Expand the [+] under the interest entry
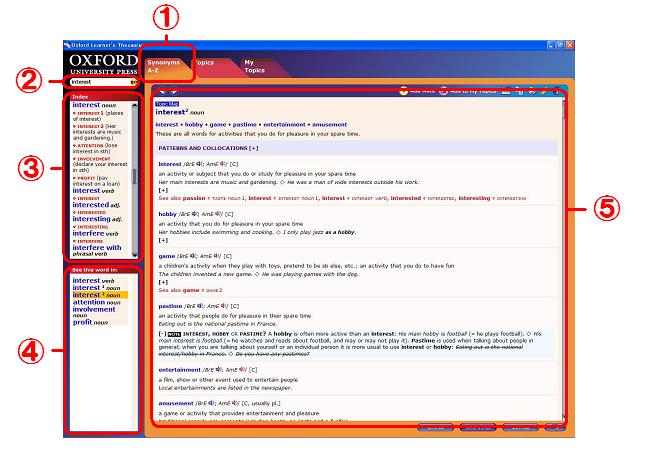 pos(163,190)
